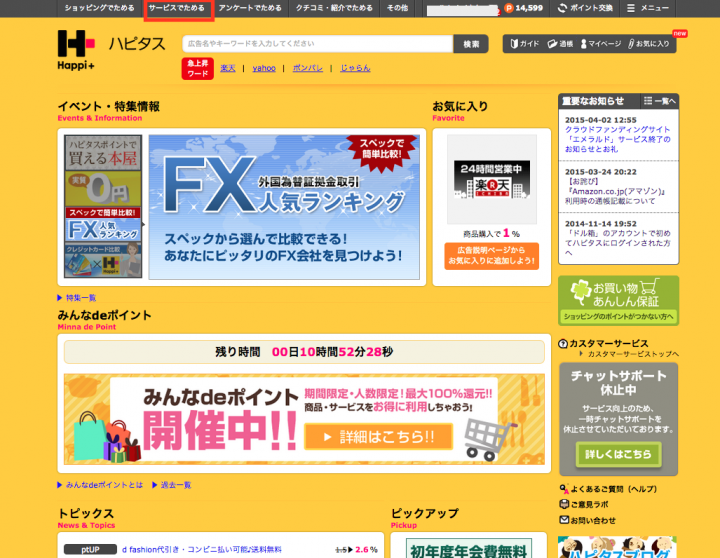Select その他 tab

(x=397, y=8)
